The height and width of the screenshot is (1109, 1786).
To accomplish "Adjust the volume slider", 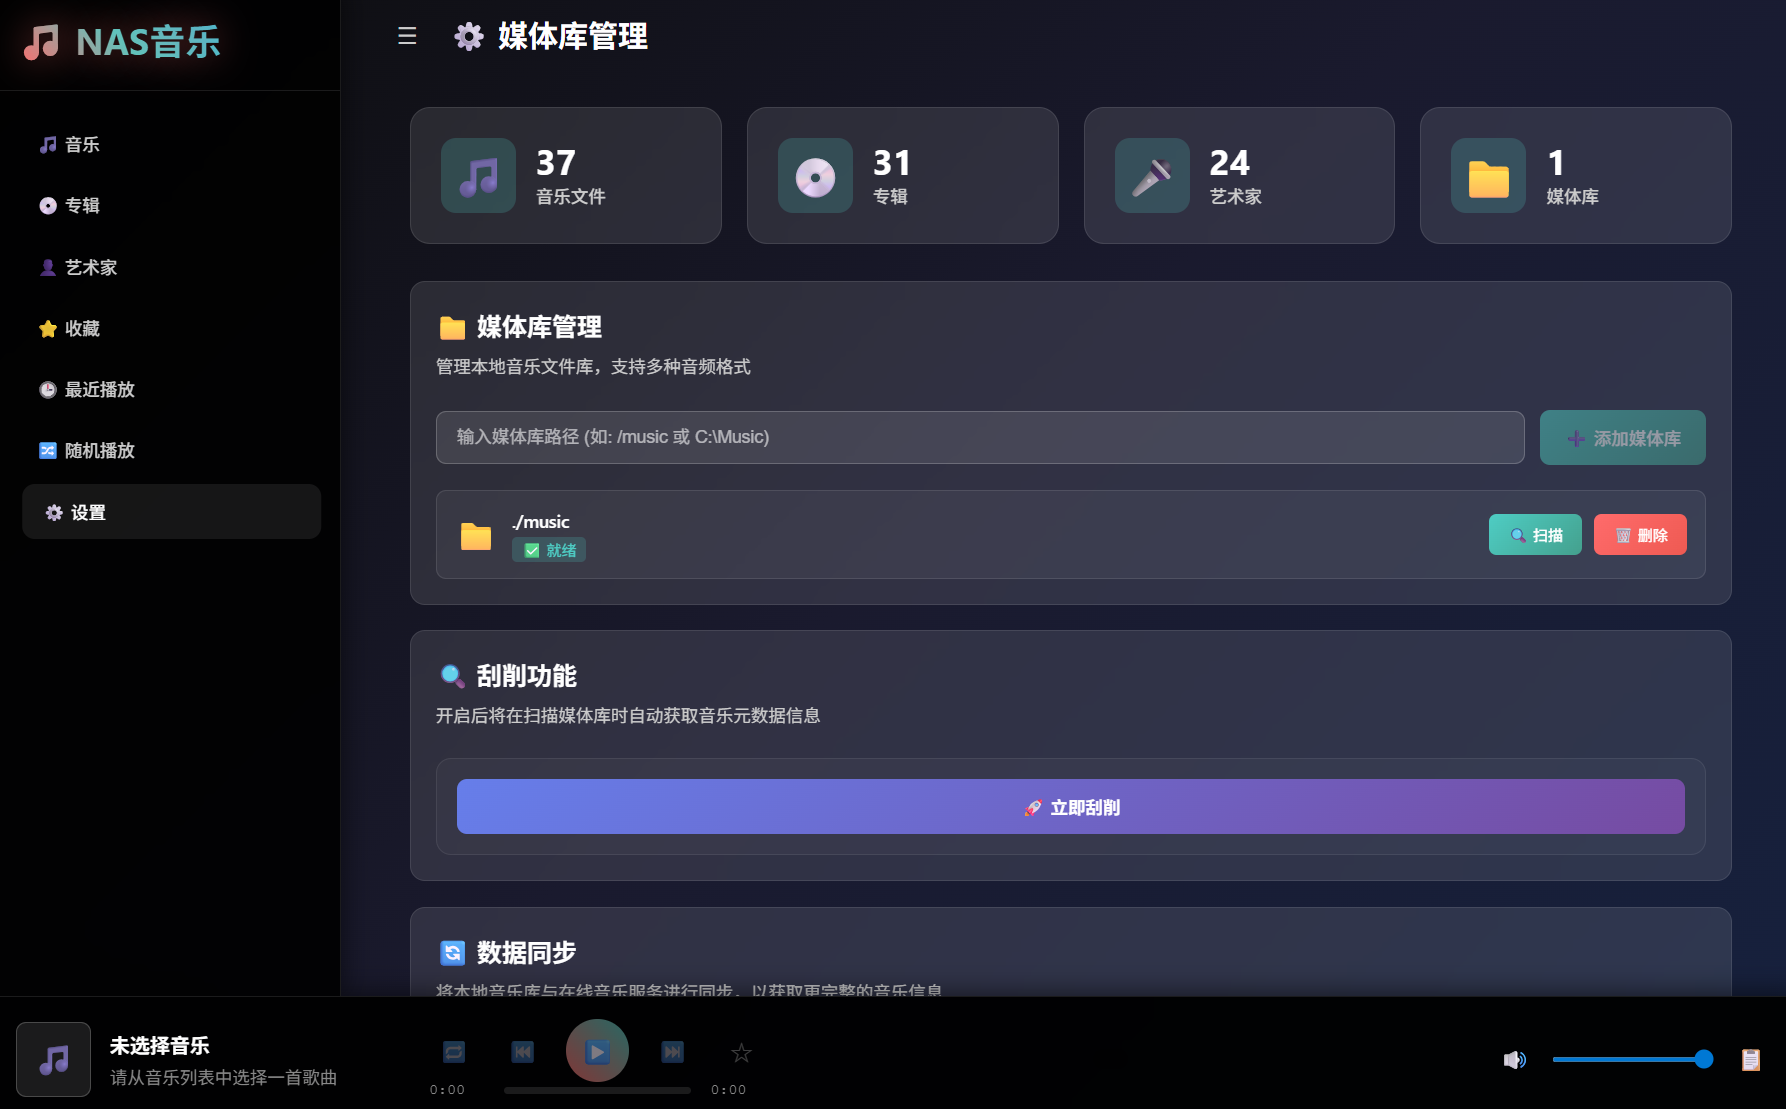I will point(1632,1059).
